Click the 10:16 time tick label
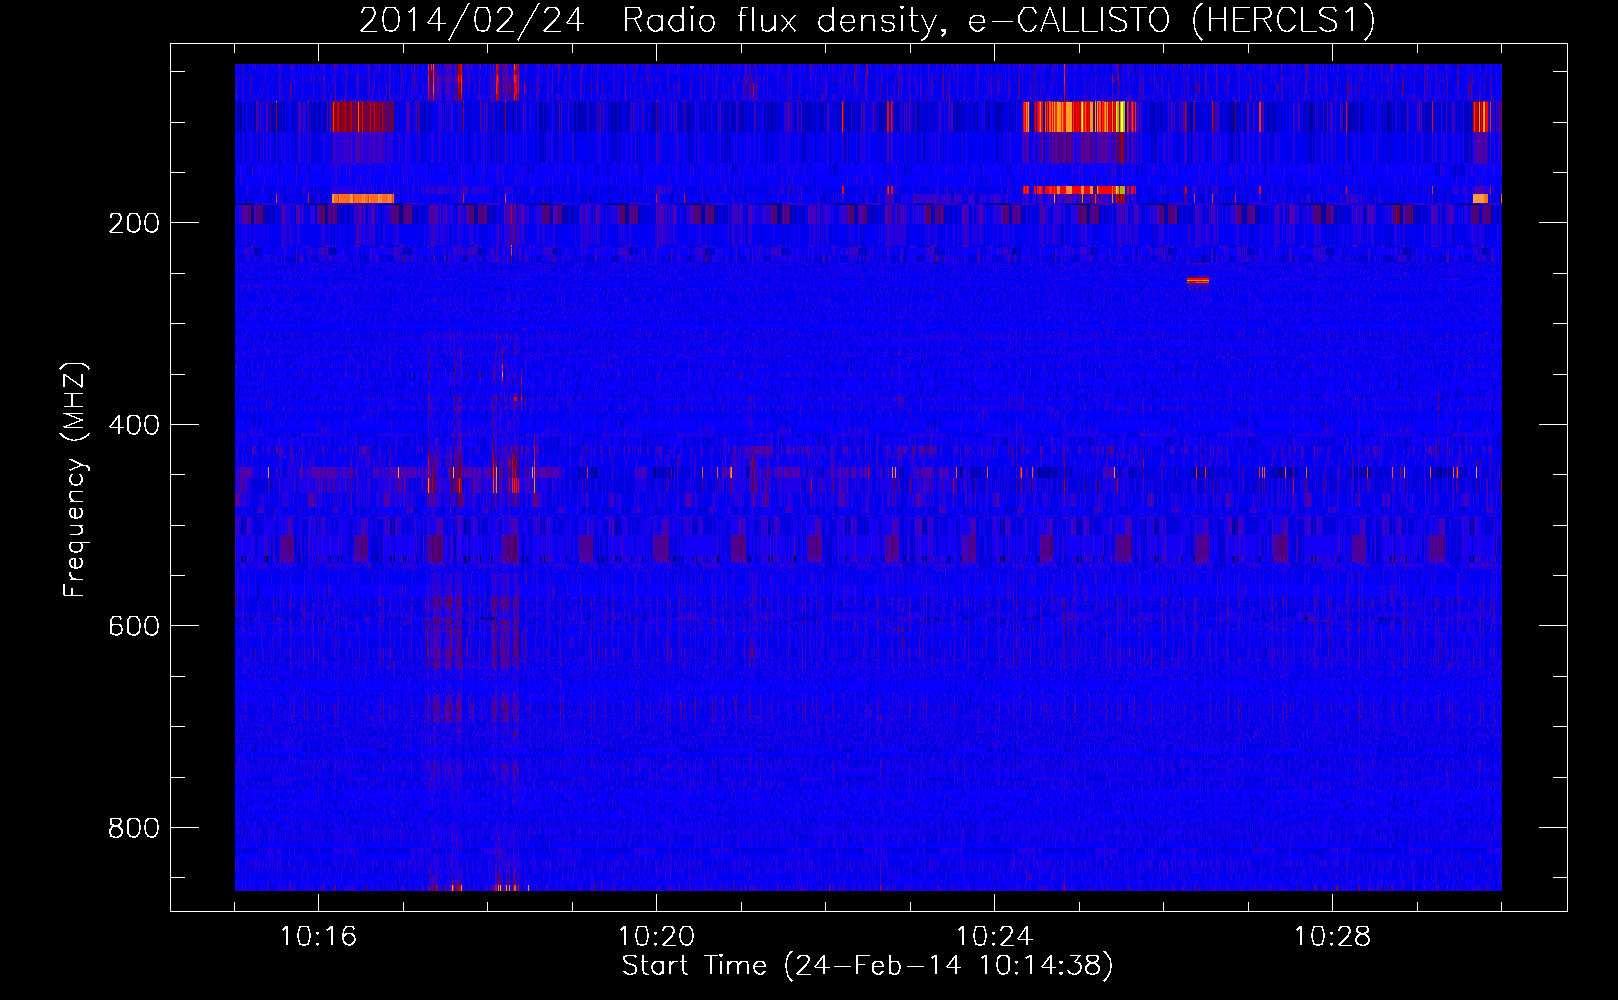Screen dimensions: 1618x1000 coord(318,937)
